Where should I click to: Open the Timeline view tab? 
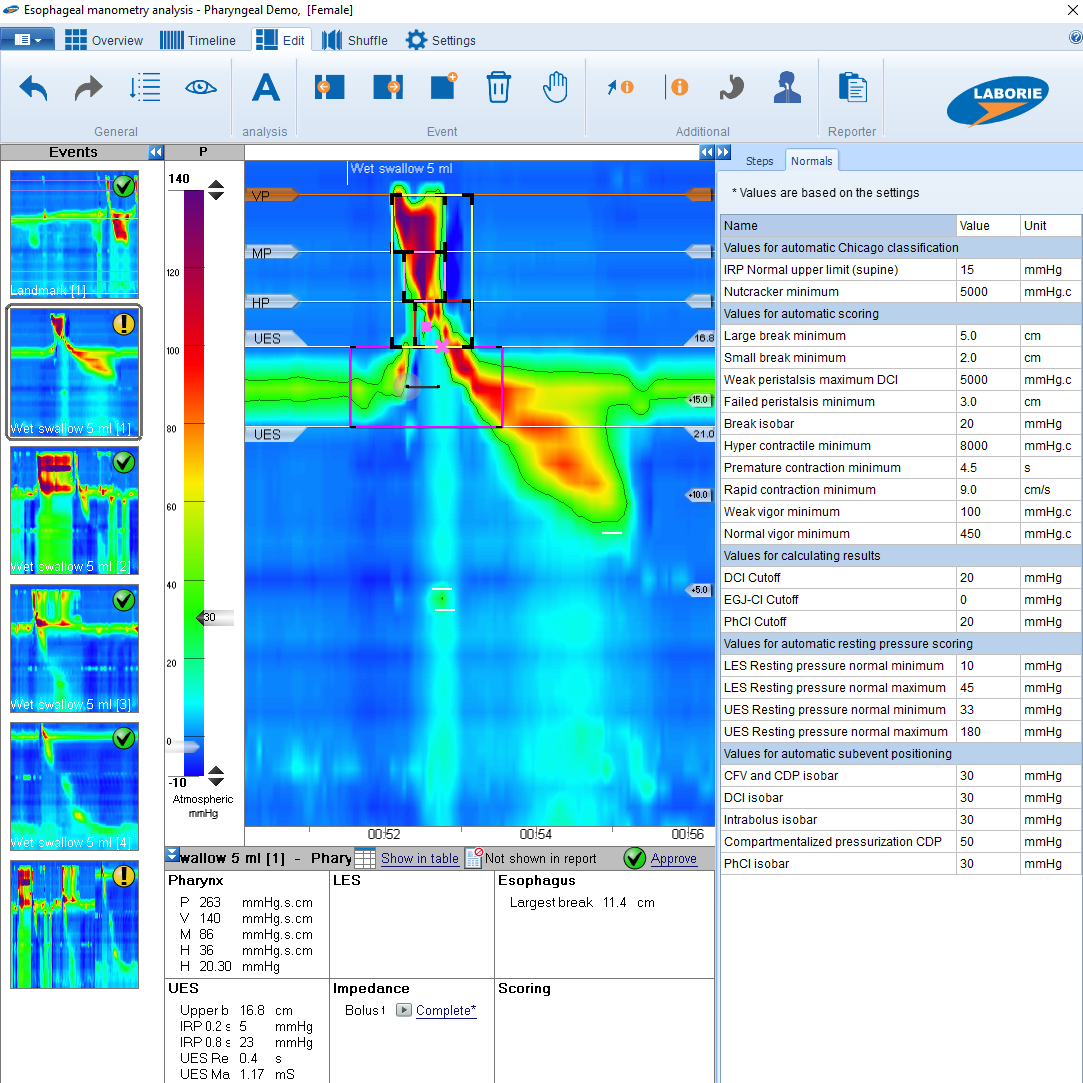[x=198, y=40]
